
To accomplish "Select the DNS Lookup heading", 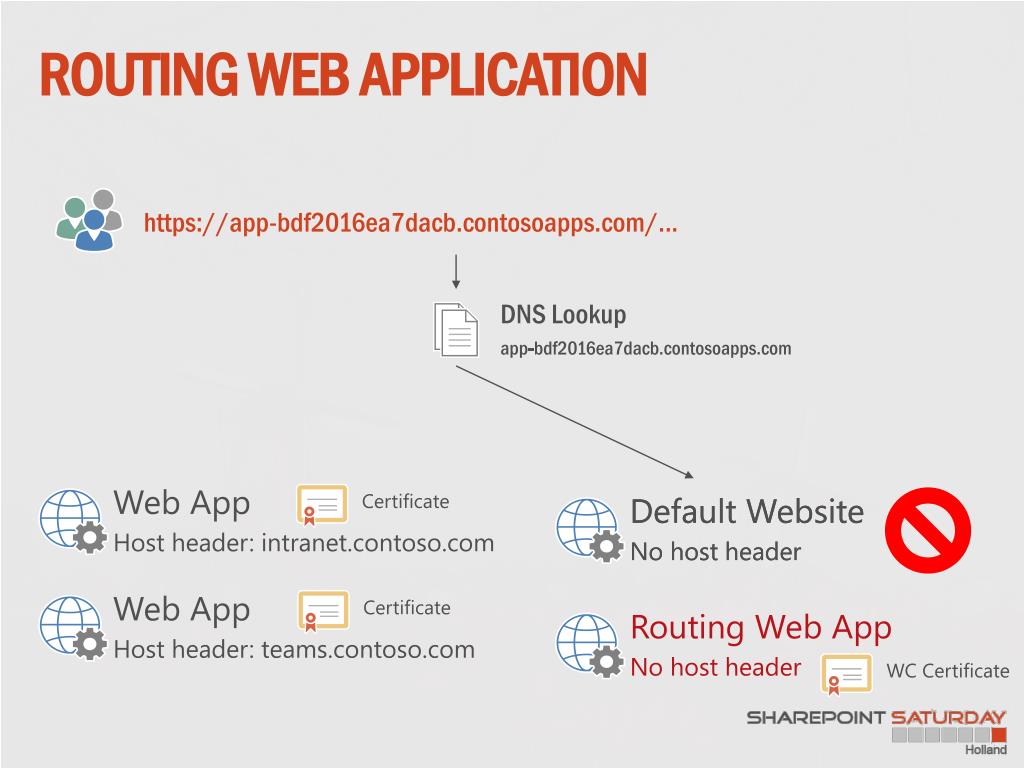I will pos(563,315).
